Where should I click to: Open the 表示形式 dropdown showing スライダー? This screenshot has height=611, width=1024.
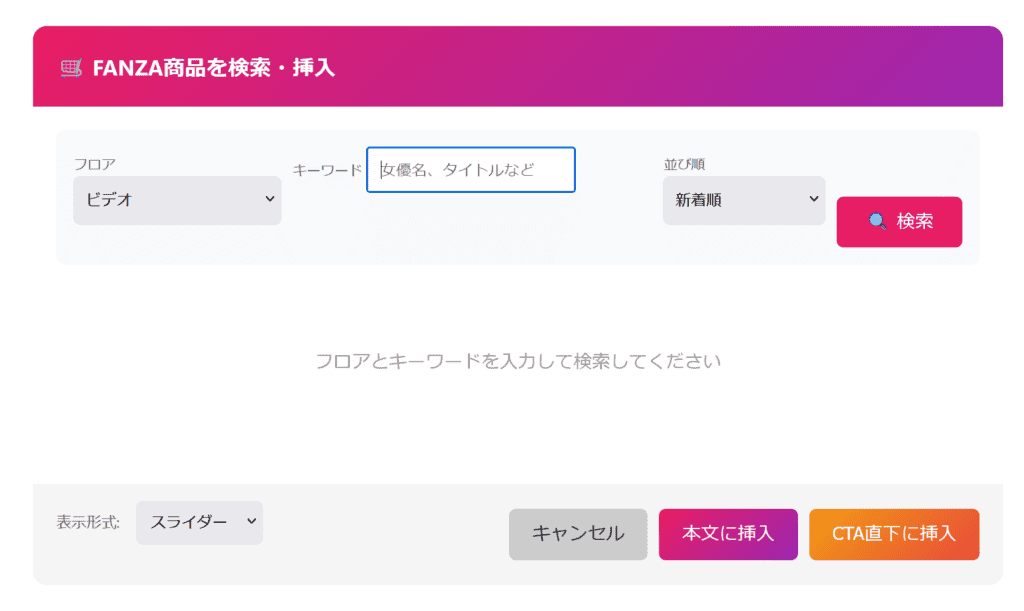(x=199, y=522)
